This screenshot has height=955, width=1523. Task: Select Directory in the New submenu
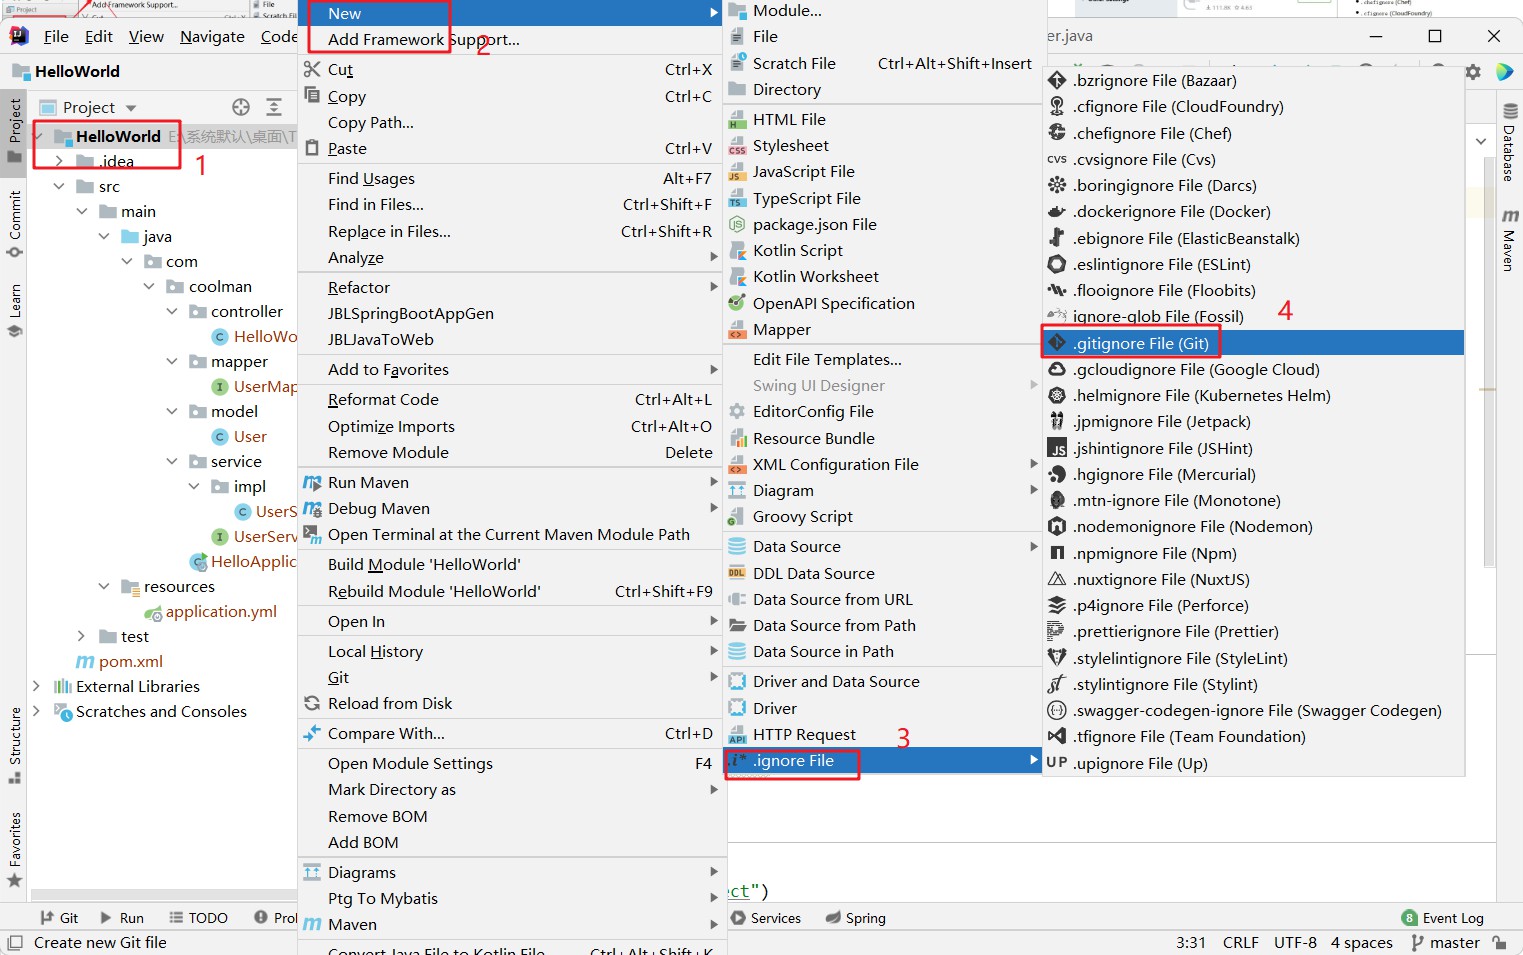883,89
